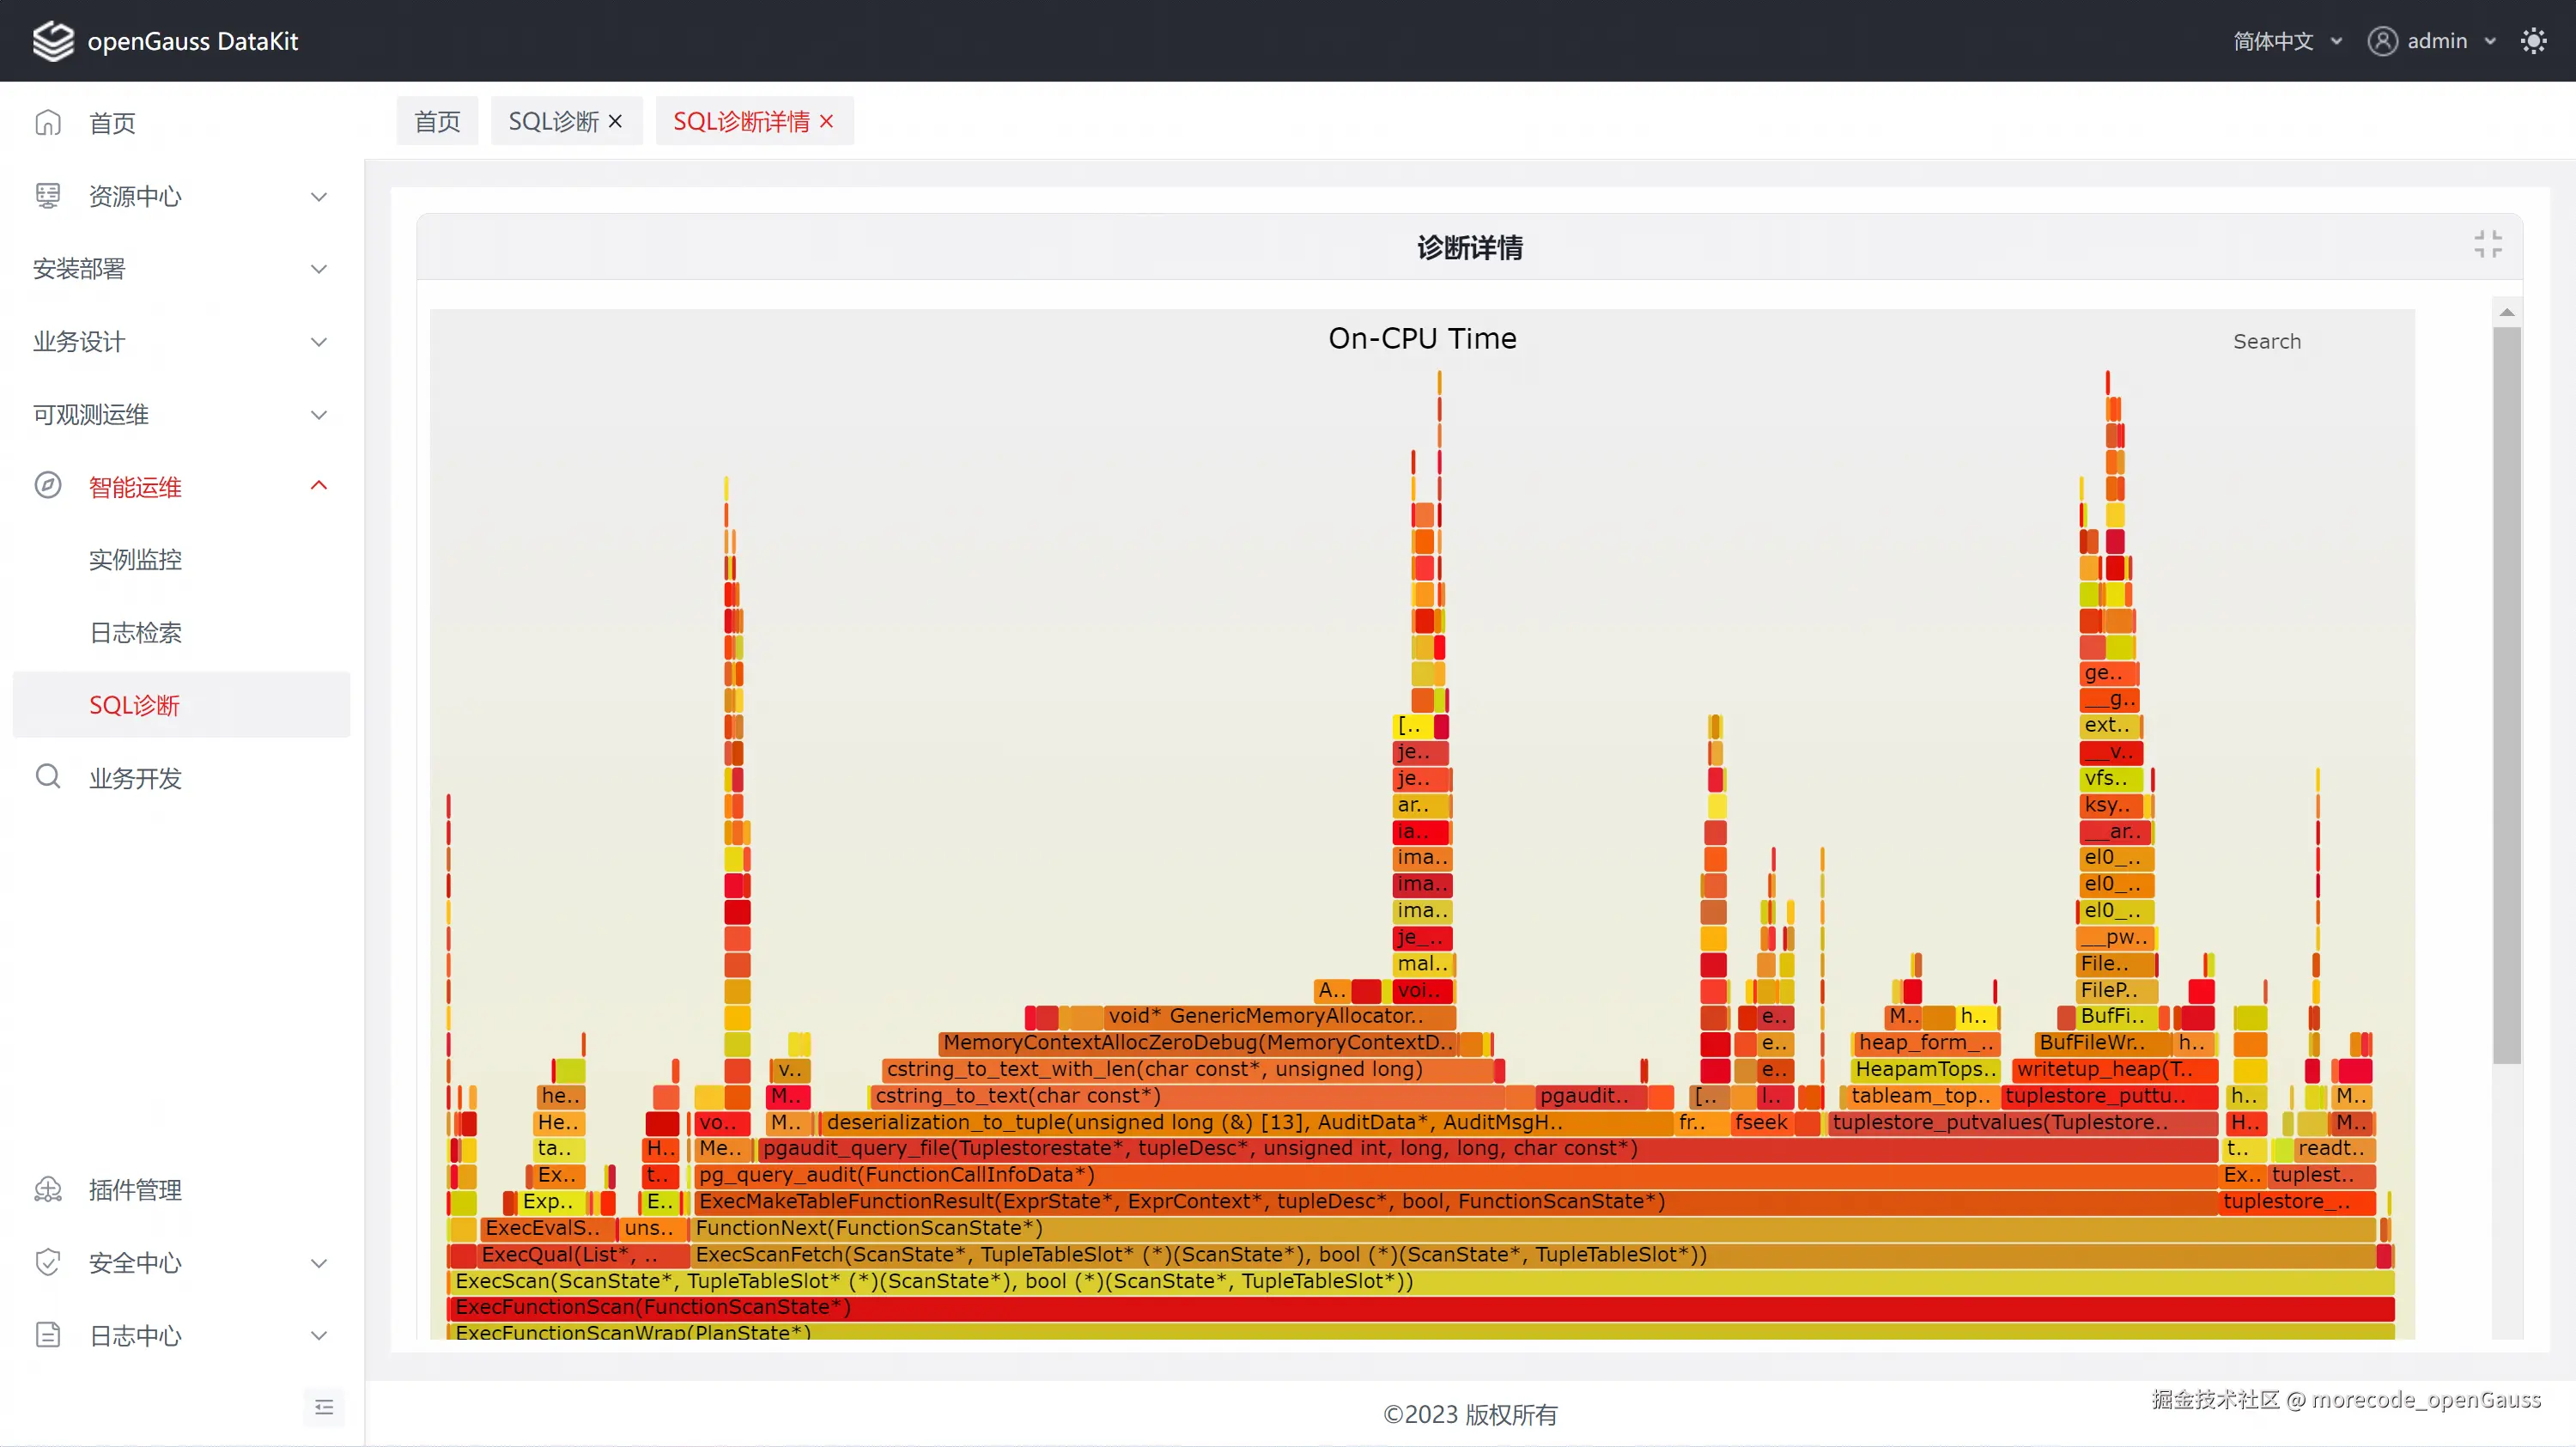Collapse the 智能运维 submenu chevron
The width and height of the screenshot is (2576, 1447).
click(x=319, y=486)
